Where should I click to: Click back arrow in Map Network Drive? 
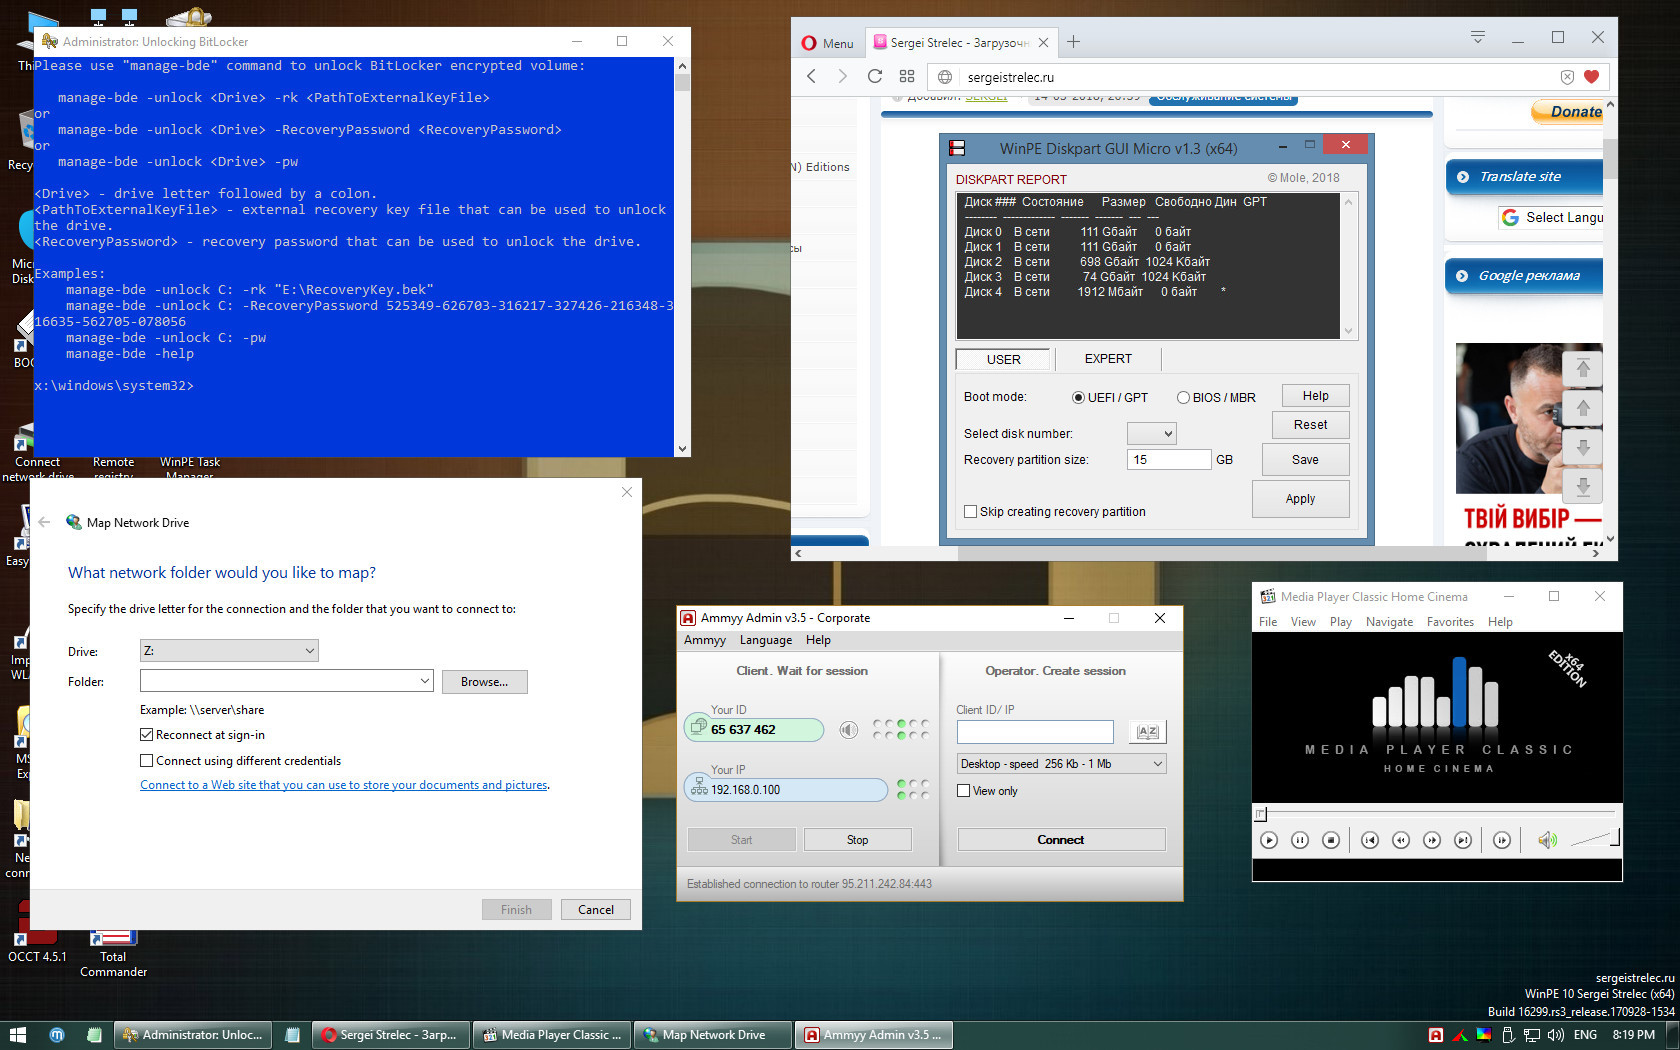point(44,522)
